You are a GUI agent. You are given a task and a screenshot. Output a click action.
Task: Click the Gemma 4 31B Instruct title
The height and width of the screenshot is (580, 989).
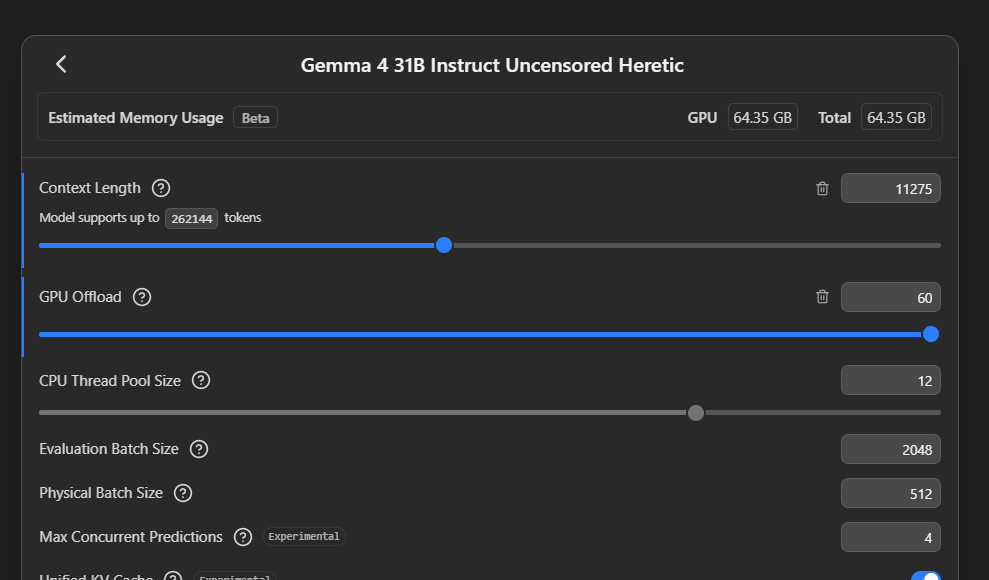[492, 65]
